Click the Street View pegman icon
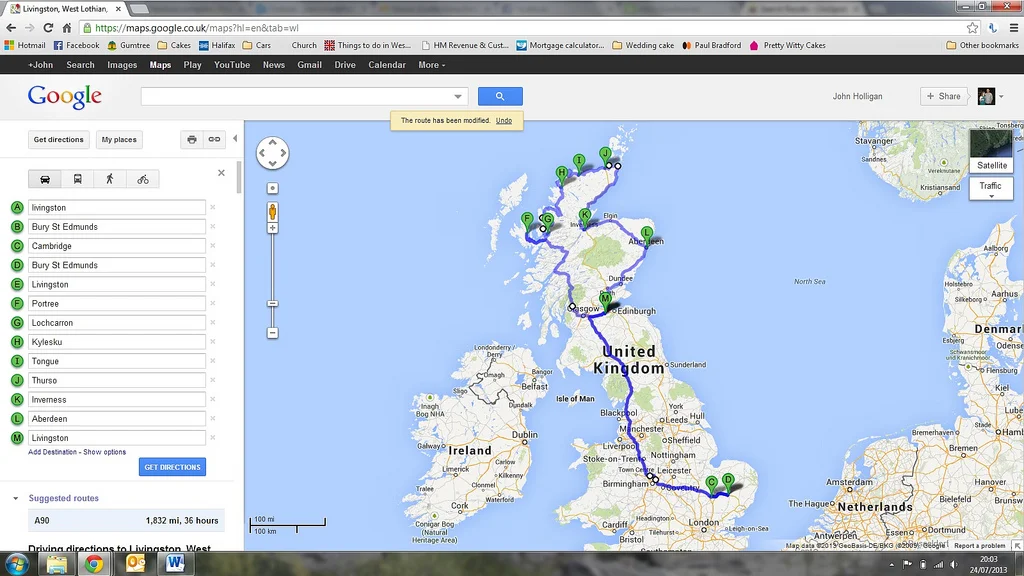The width and height of the screenshot is (1024, 576). tap(272, 211)
